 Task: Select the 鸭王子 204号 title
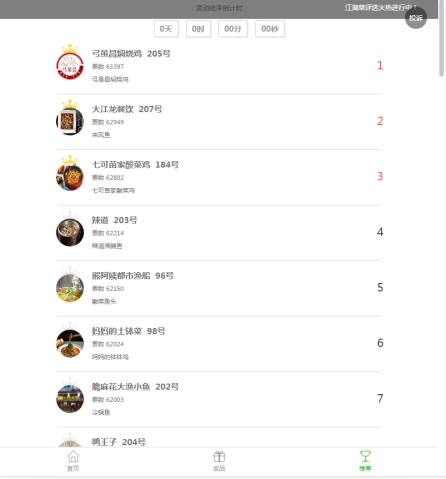[x=119, y=442]
